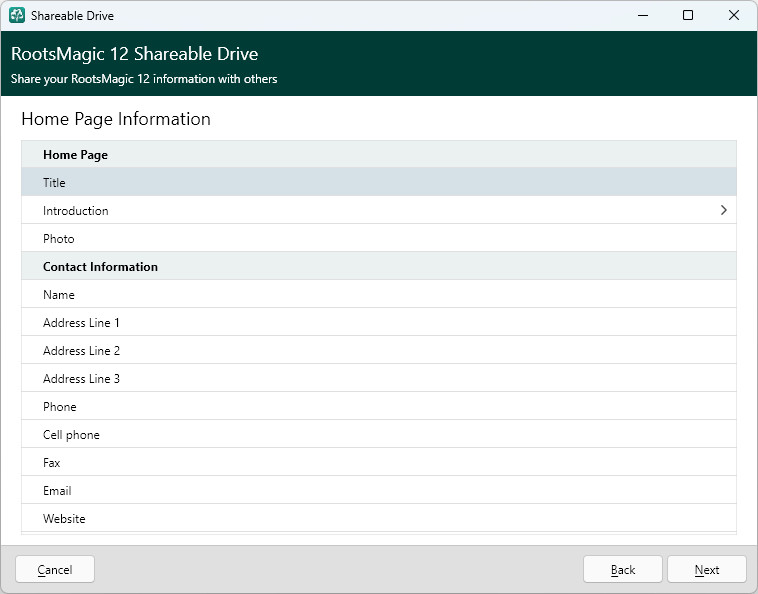Screen dimensions: 758x594
Task: Click the Address Line 2 row
Action: pyautogui.click(x=379, y=350)
